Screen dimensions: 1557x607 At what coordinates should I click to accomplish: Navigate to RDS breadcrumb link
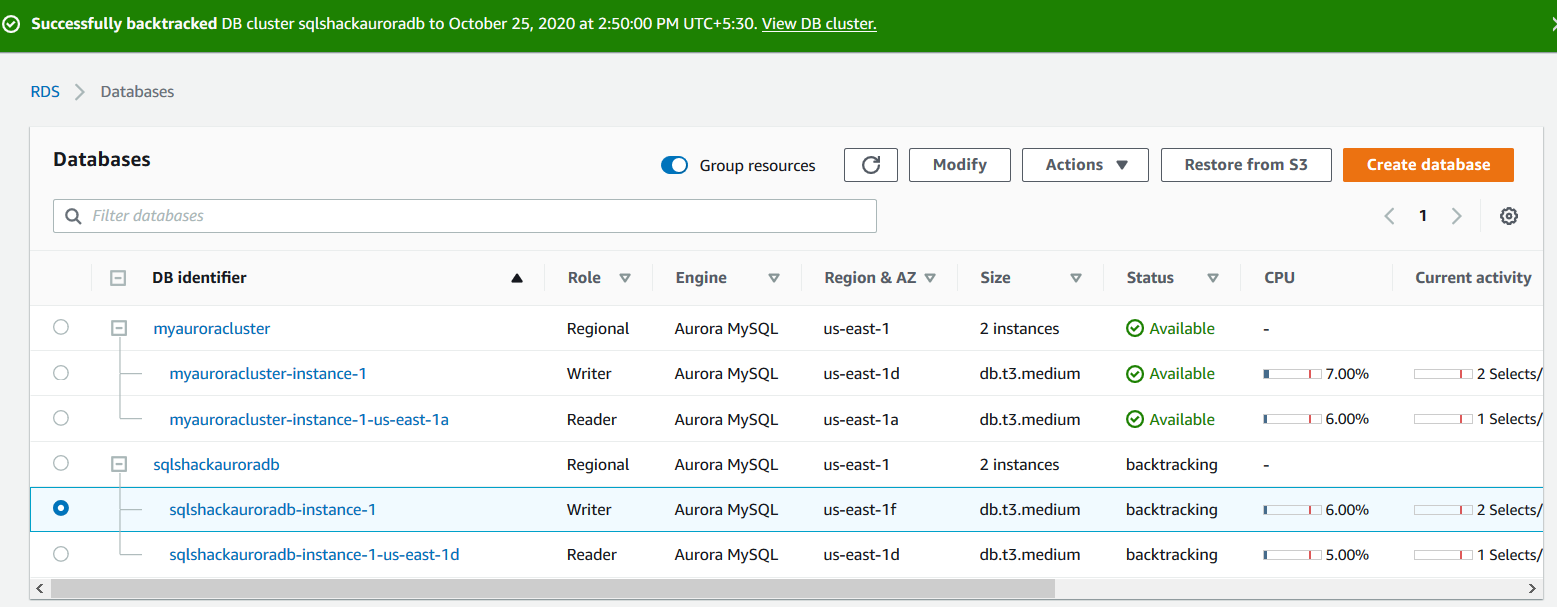[45, 92]
